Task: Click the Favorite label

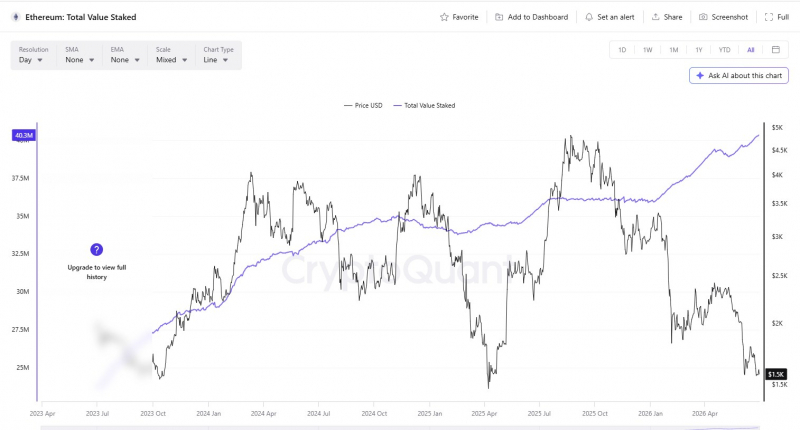Action: click(x=465, y=17)
